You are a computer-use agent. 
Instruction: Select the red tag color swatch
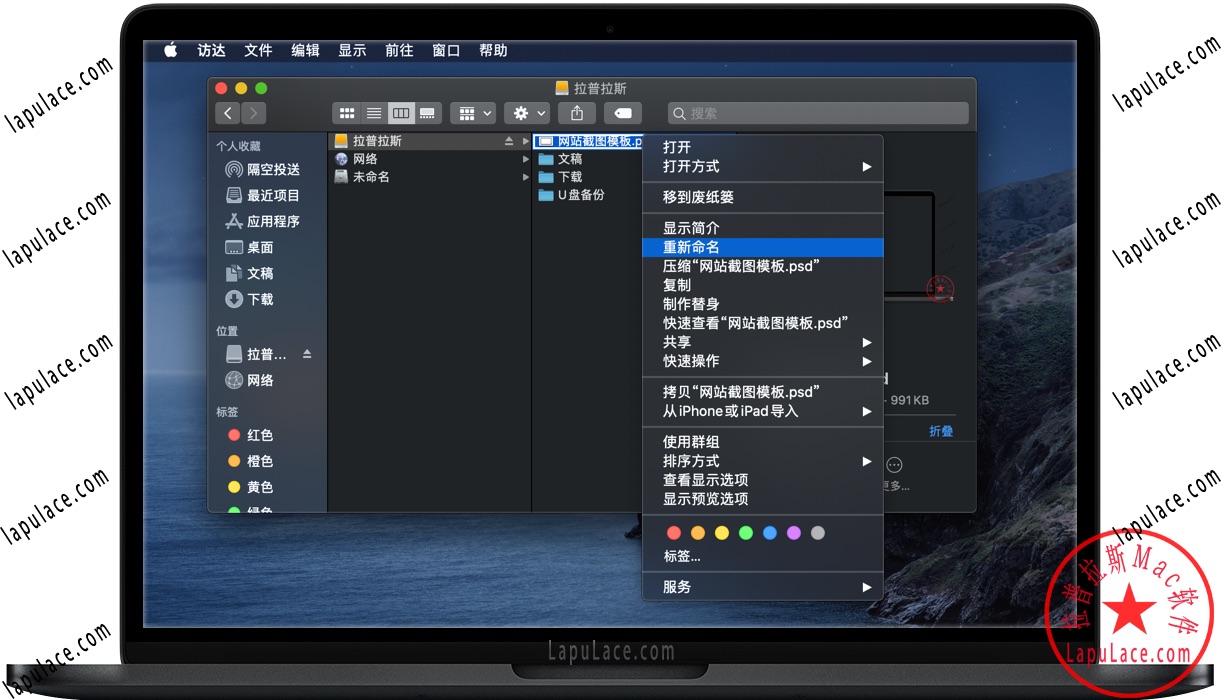tap(673, 532)
